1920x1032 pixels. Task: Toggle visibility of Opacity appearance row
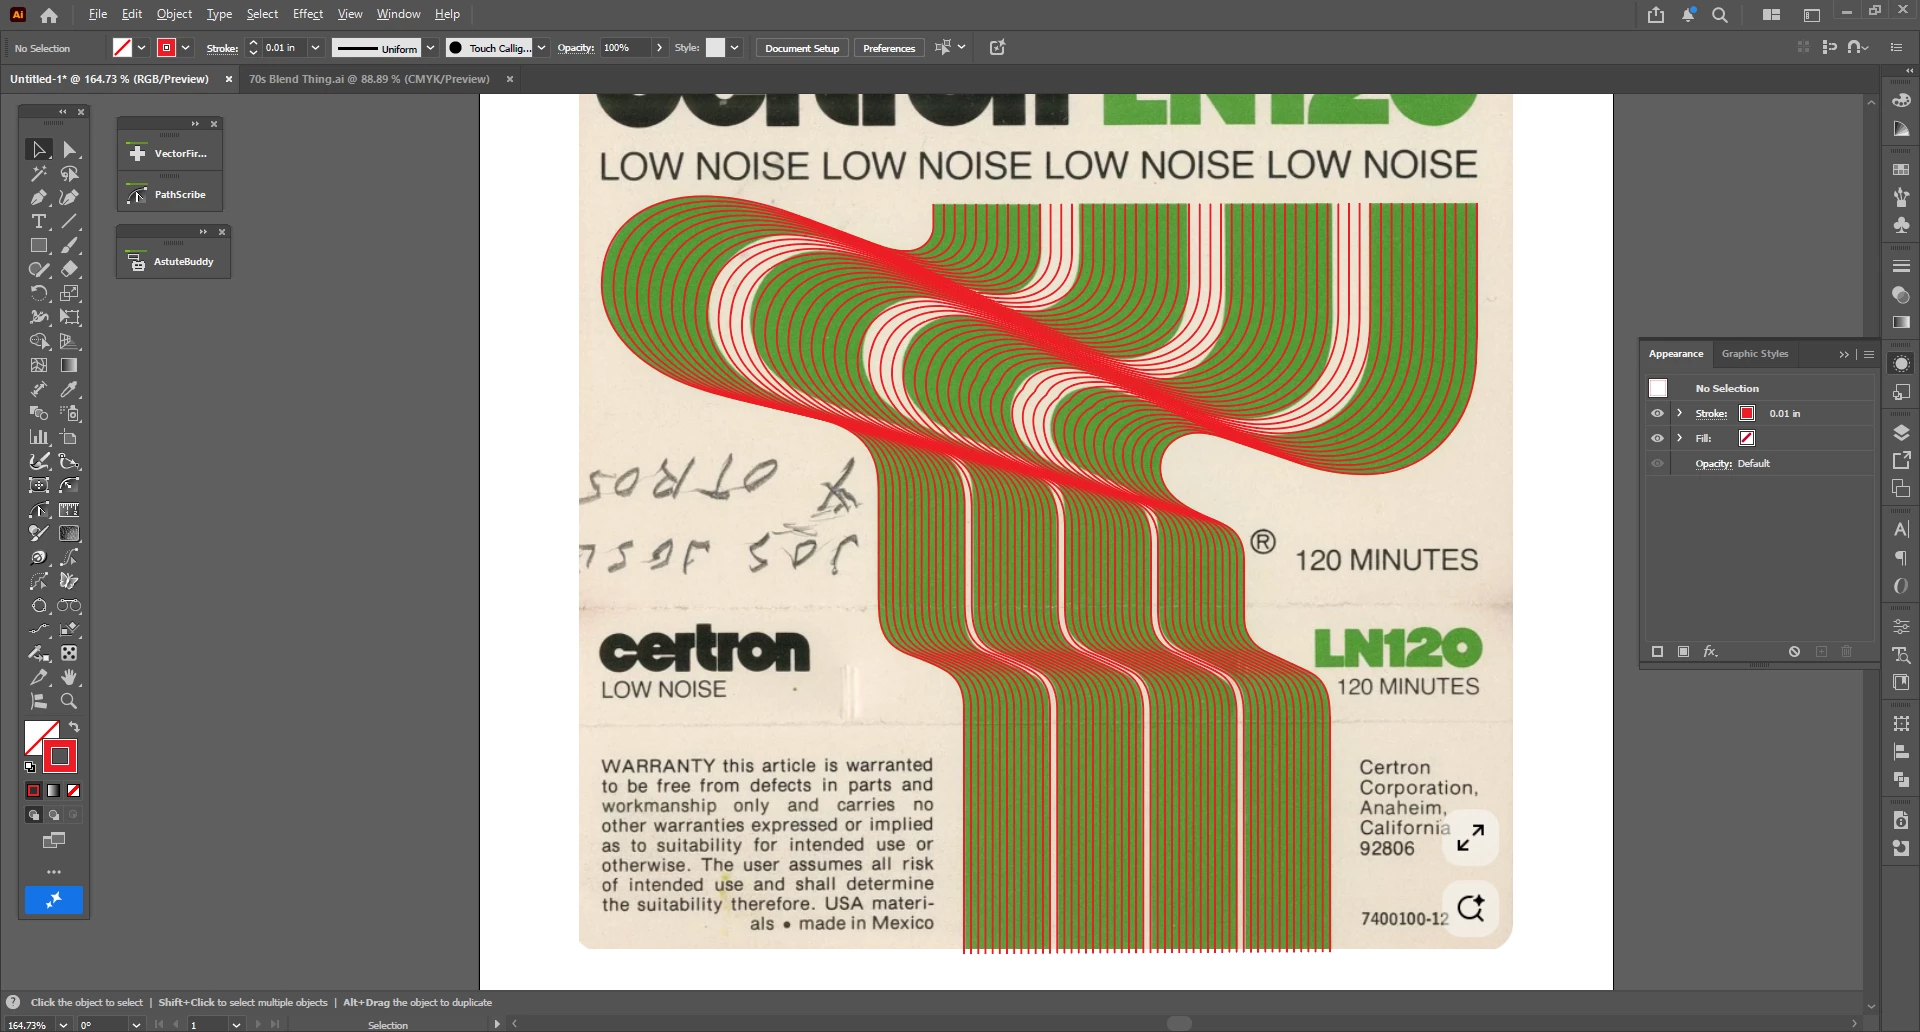click(1657, 463)
